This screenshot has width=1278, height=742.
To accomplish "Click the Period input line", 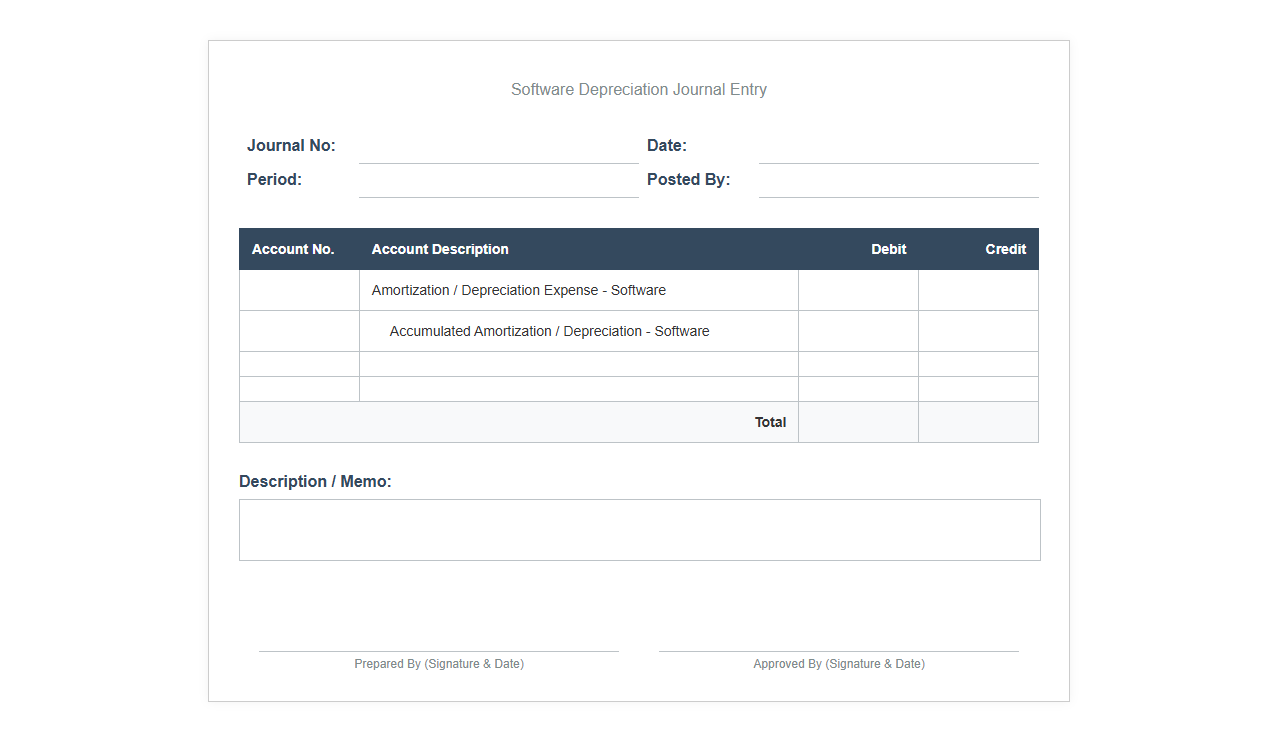I will (498, 181).
